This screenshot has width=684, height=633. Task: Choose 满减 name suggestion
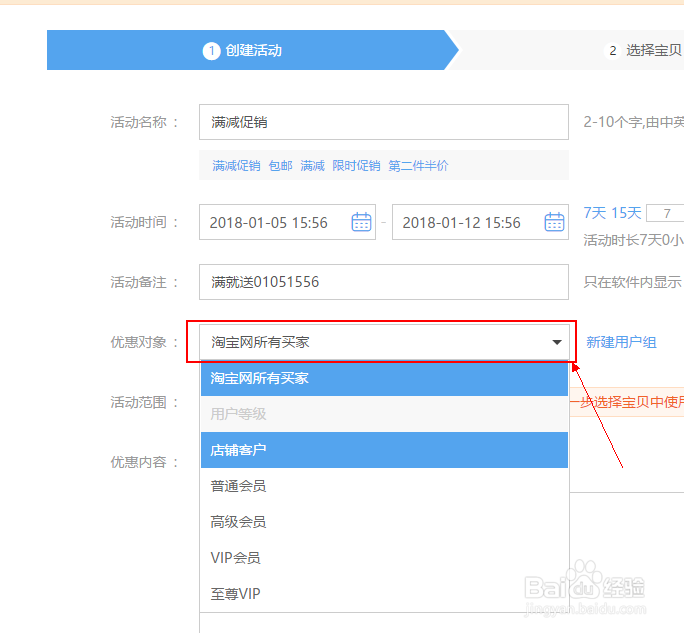point(312,166)
